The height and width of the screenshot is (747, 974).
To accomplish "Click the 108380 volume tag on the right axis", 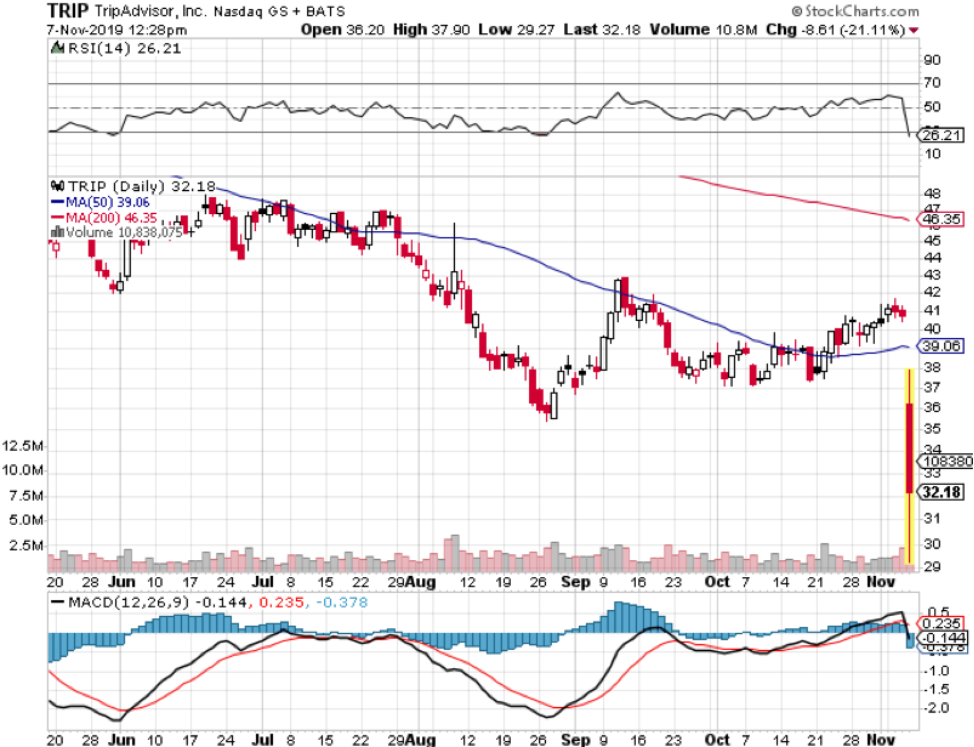I will pos(945,461).
